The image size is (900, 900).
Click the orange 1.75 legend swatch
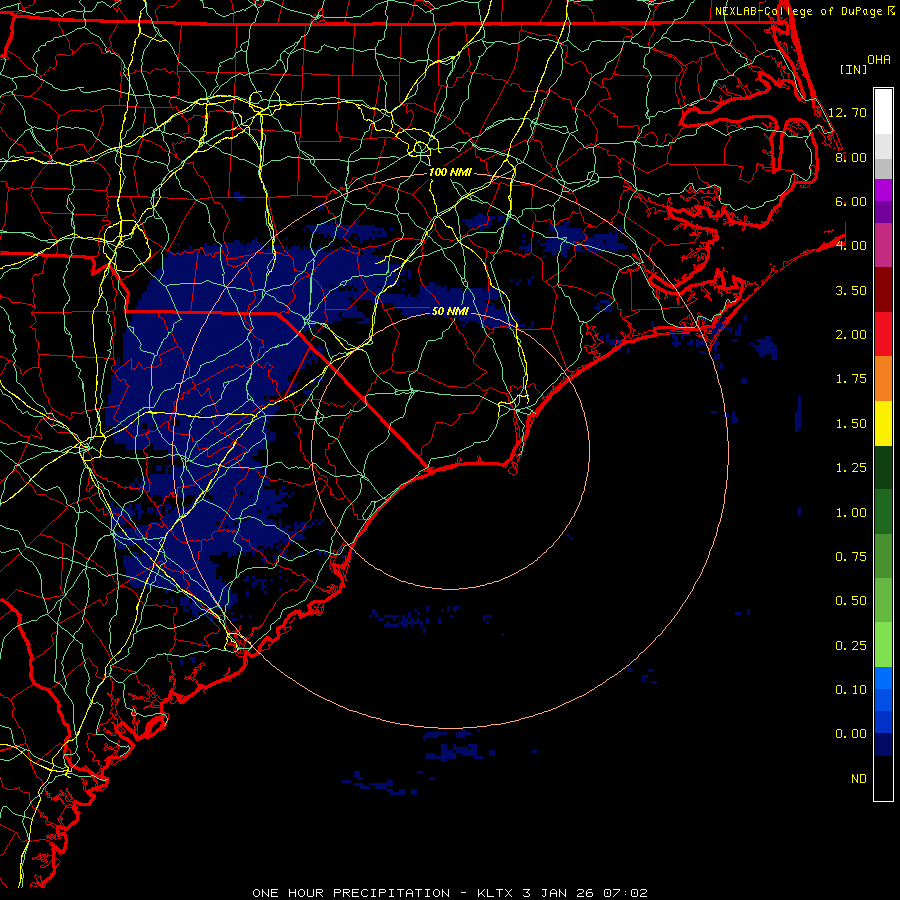(883, 379)
